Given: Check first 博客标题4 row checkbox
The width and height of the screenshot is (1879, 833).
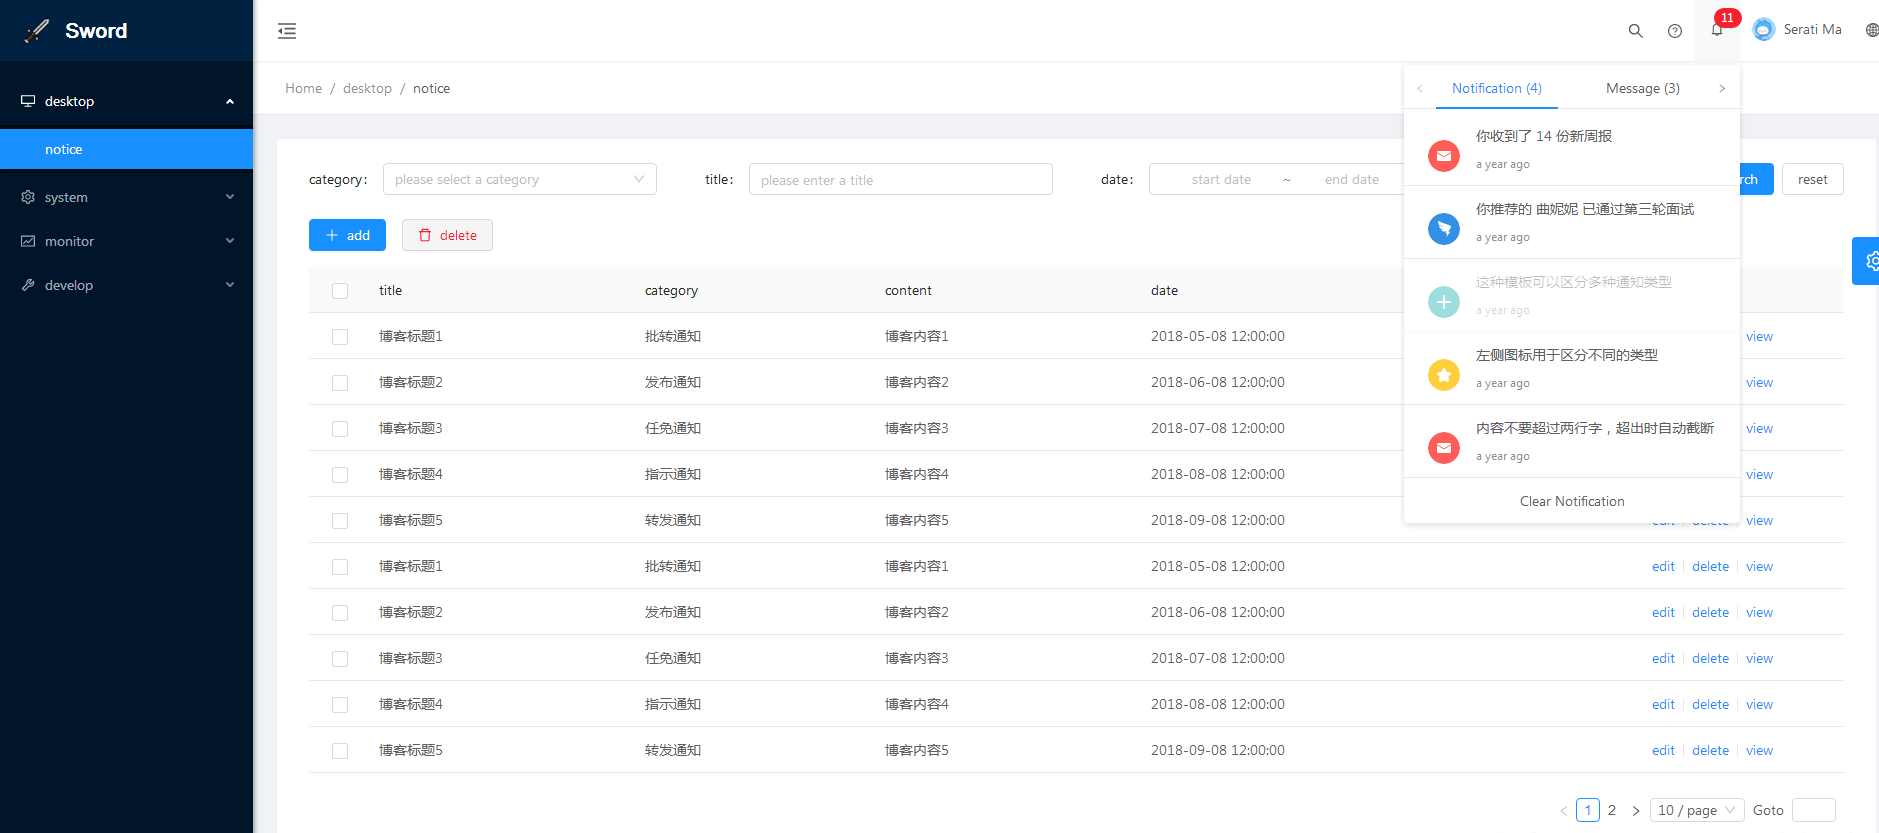Looking at the screenshot, I should [340, 475].
